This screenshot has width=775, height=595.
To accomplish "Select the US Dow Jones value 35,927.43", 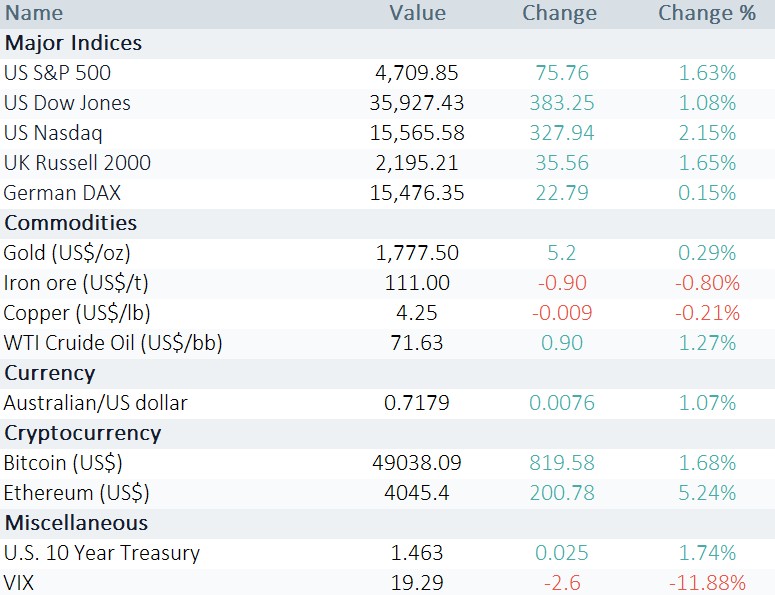I will (x=417, y=103).
